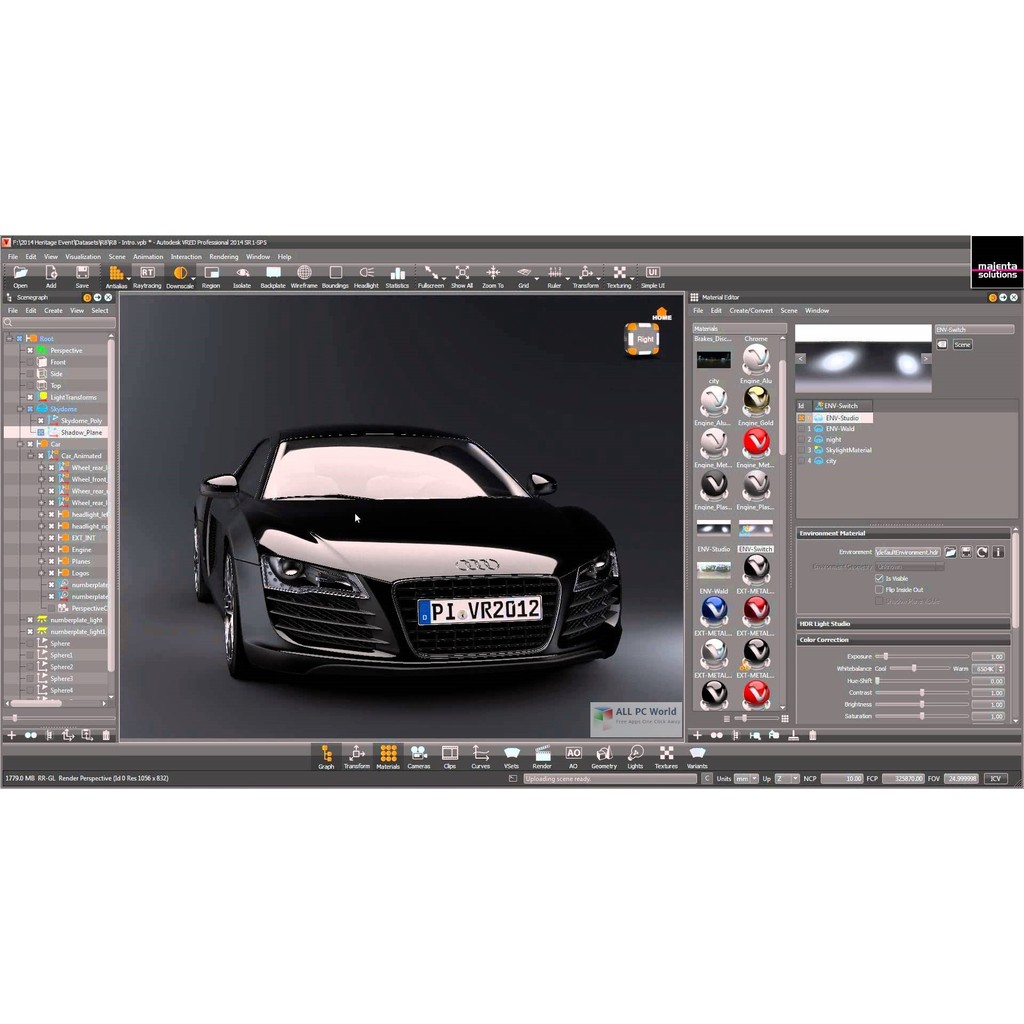Screen dimensions: 1024x1024
Task: Check the box for ENV-Wald environment
Action: point(801,428)
